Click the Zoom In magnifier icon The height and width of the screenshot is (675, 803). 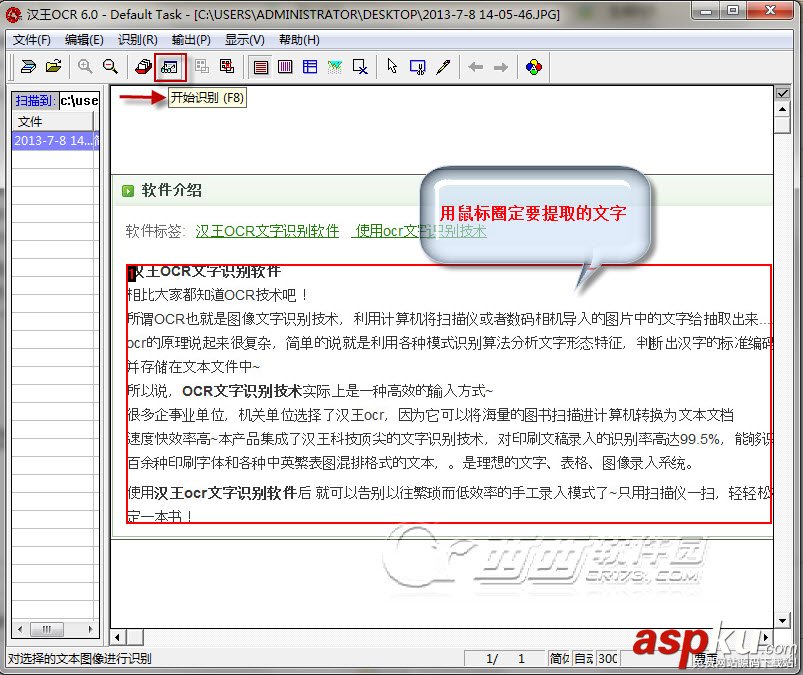tap(86, 67)
